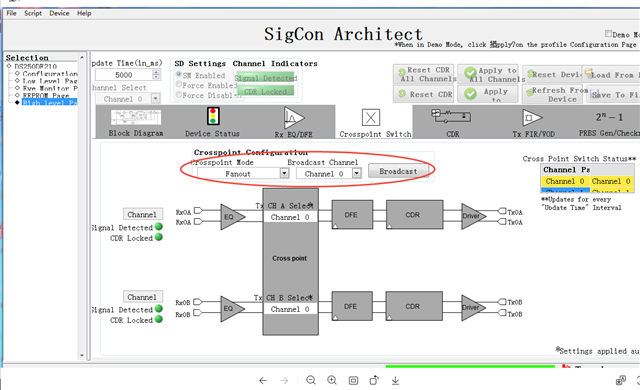Viewport: 640px width, 390px height.
Task: Click channel A Driver block
Action: 473,216
